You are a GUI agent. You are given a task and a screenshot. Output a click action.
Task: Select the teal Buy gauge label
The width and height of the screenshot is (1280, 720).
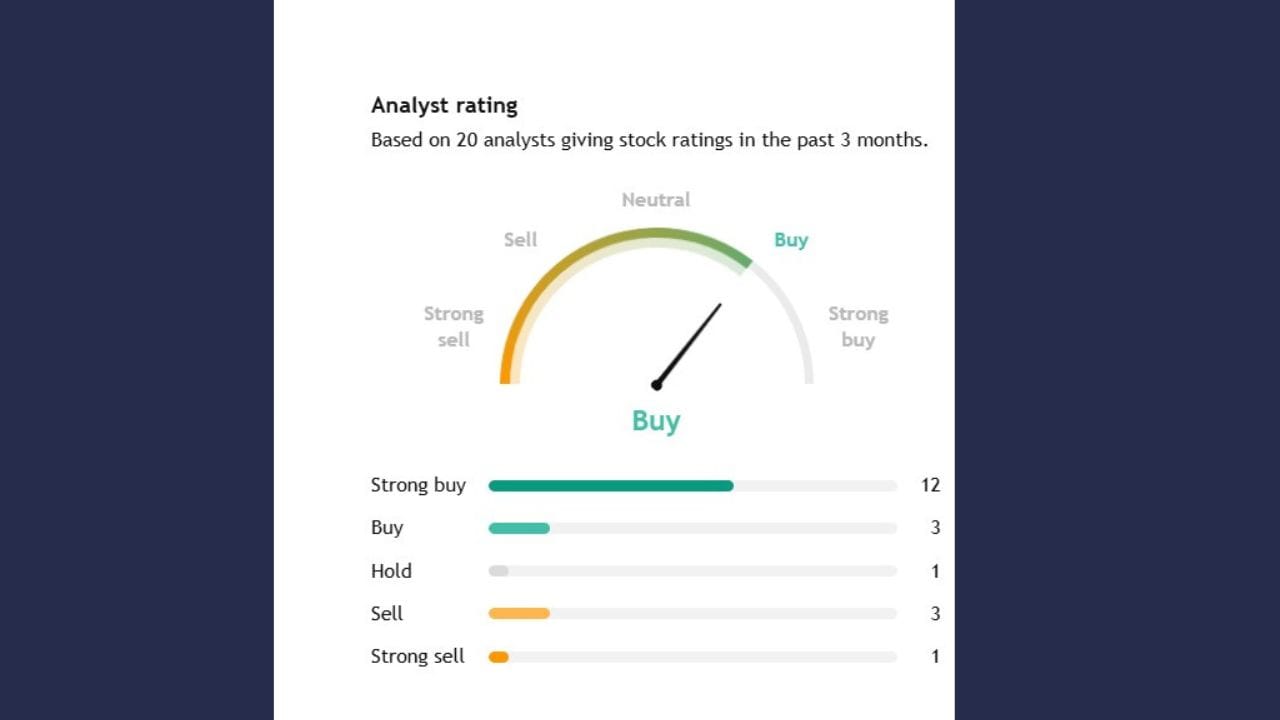pyautogui.click(x=791, y=240)
